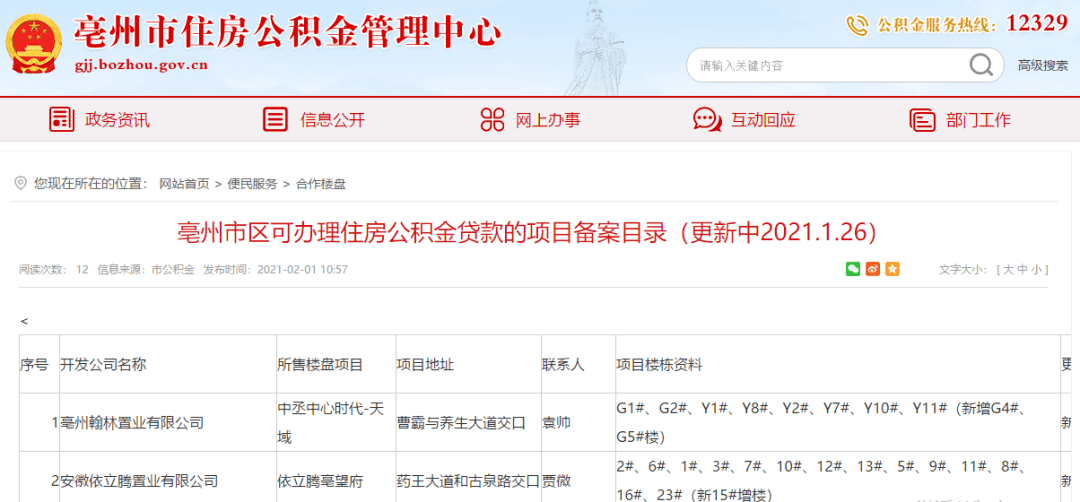Go to 便民服务 breadcrumb link
Viewport: 1080px width, 502px height.
click(252, 184)
